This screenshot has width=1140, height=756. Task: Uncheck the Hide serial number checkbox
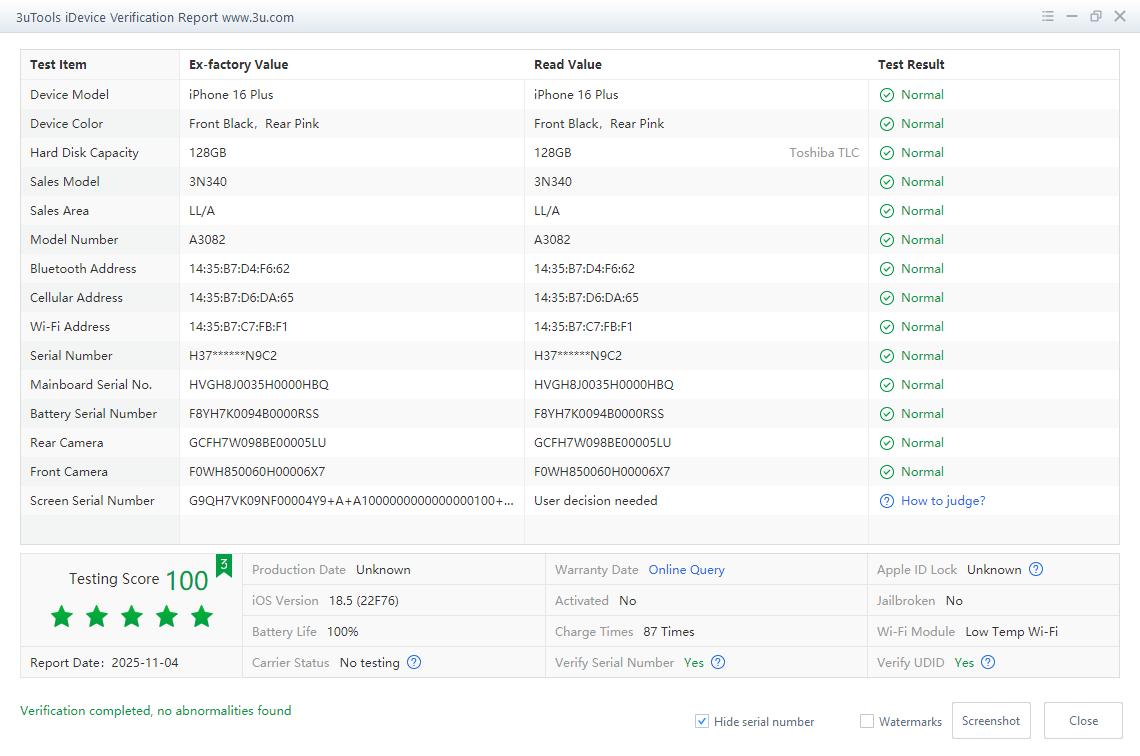[702, 721]
